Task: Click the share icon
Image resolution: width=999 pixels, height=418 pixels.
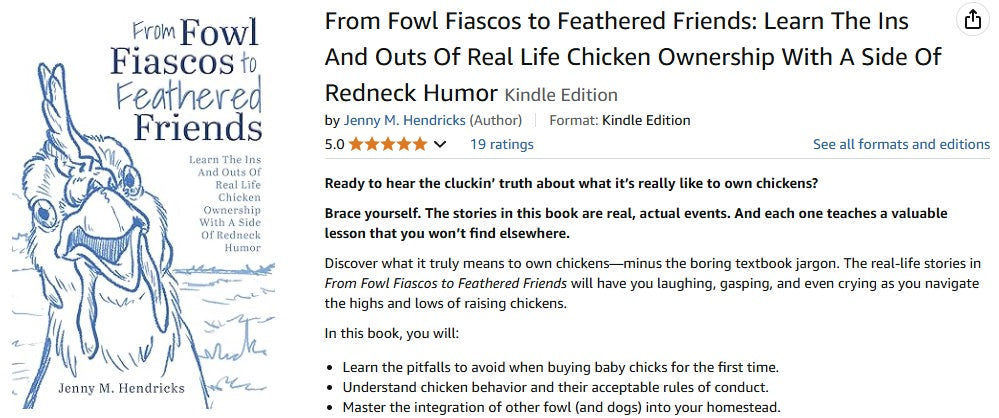Action: (971, 19)
